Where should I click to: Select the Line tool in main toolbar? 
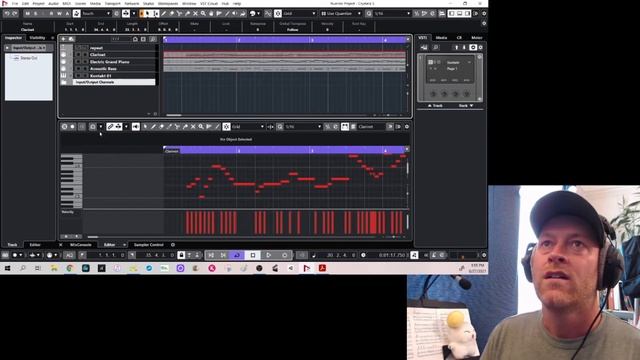[227, 13]
